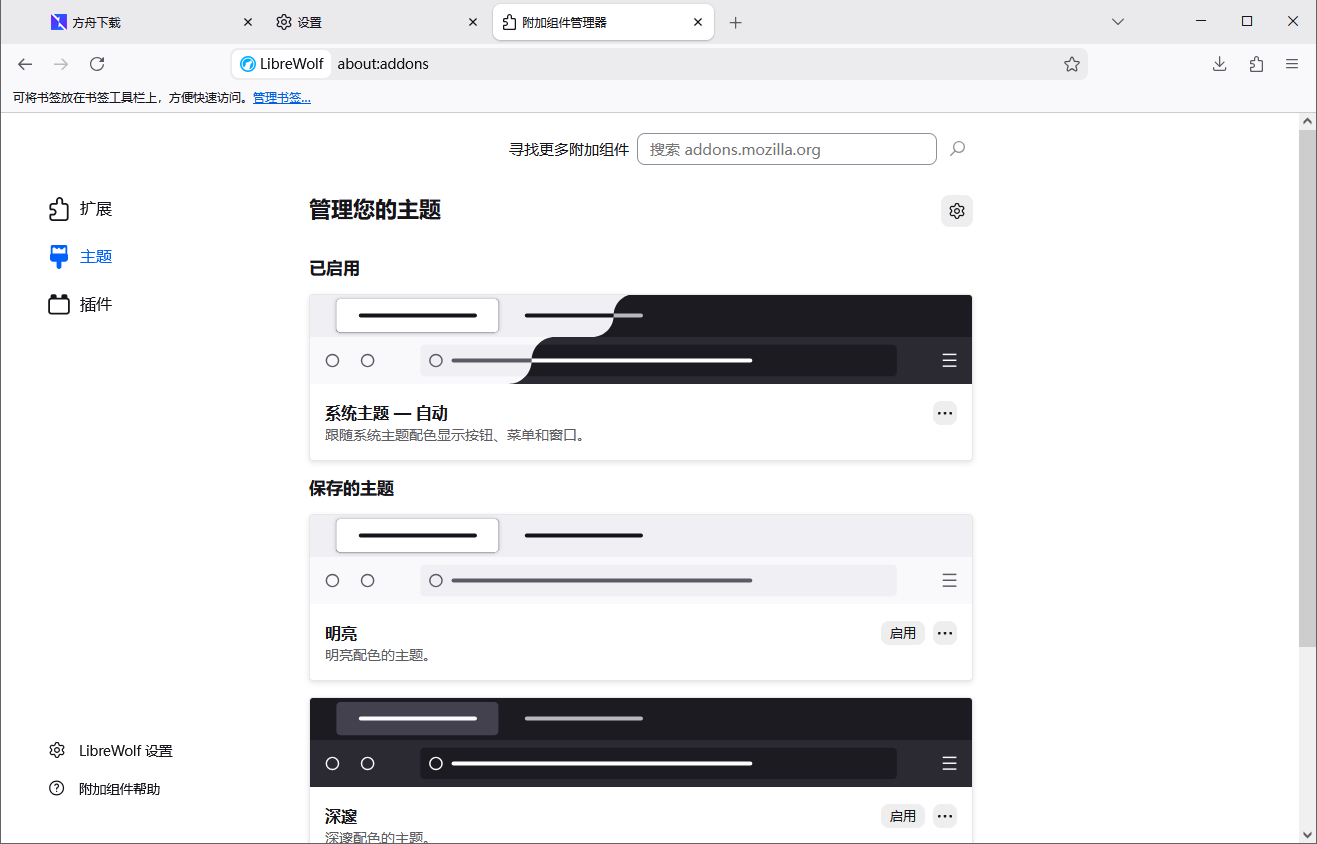Viewport: 1317px width, 844px height.
Task: Enable the 深邃 theme
Action: tap(902, 815)
